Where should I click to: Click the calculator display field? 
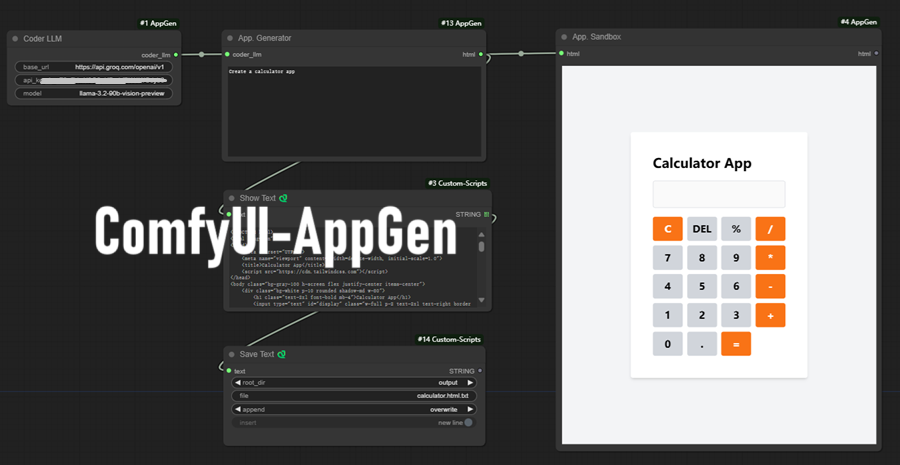(x=719, y=194)
